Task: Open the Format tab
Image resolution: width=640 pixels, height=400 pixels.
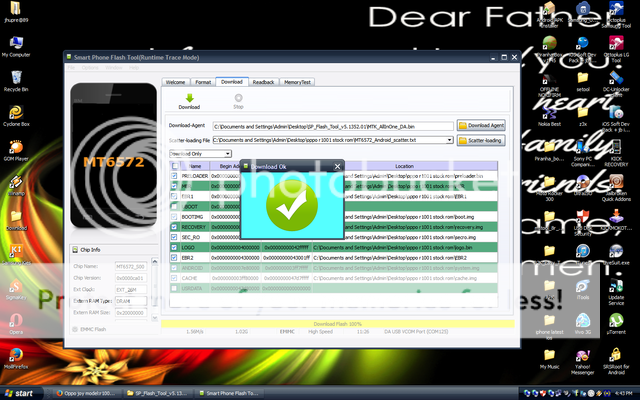Action: coord(203,81)
